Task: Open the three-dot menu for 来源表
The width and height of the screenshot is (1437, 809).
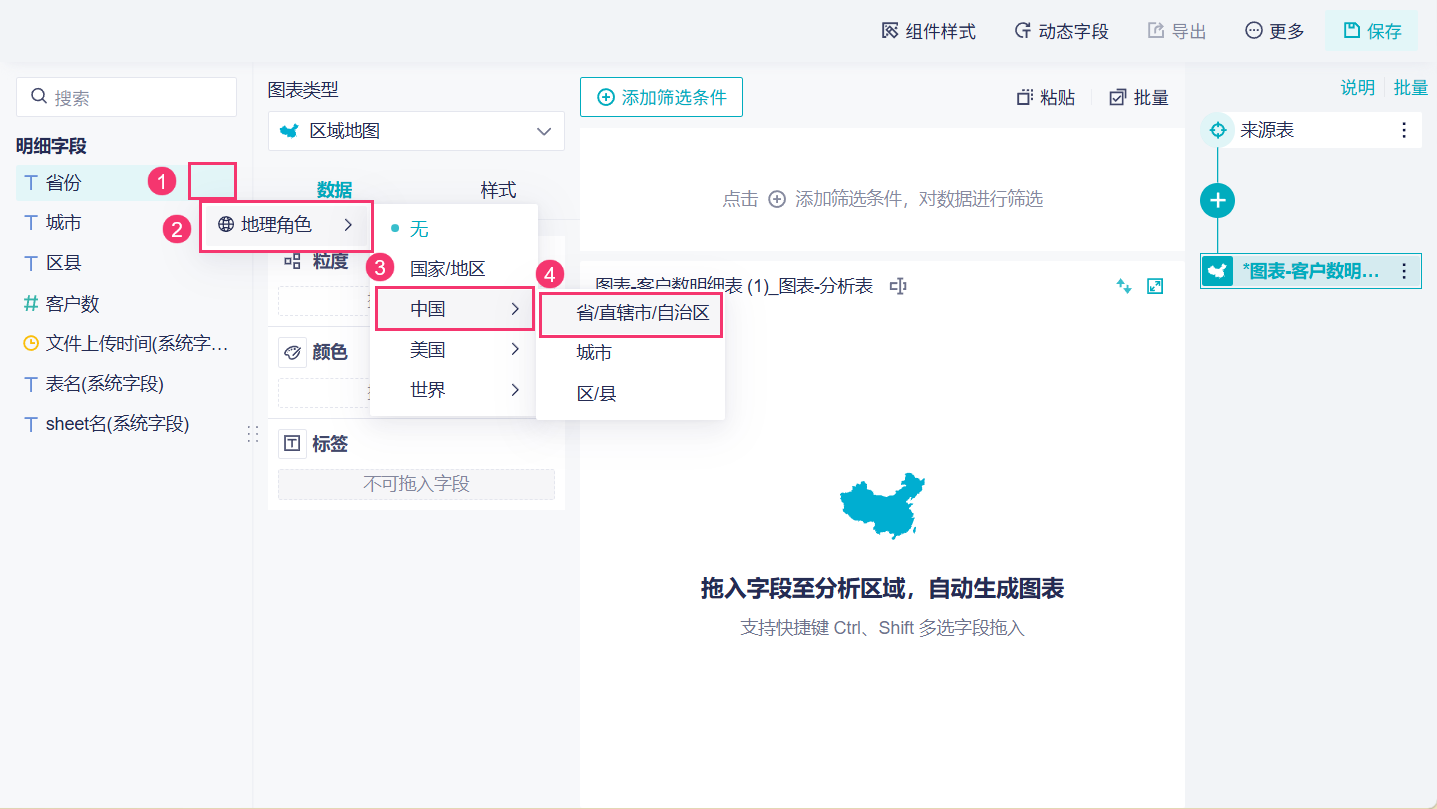Action: click(x=1404, y=130)
